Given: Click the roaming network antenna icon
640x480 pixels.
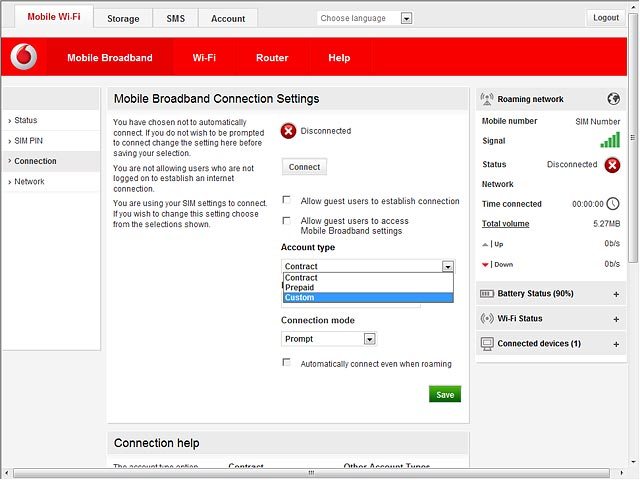Looking at the screenshot, I should click(487, 99).
